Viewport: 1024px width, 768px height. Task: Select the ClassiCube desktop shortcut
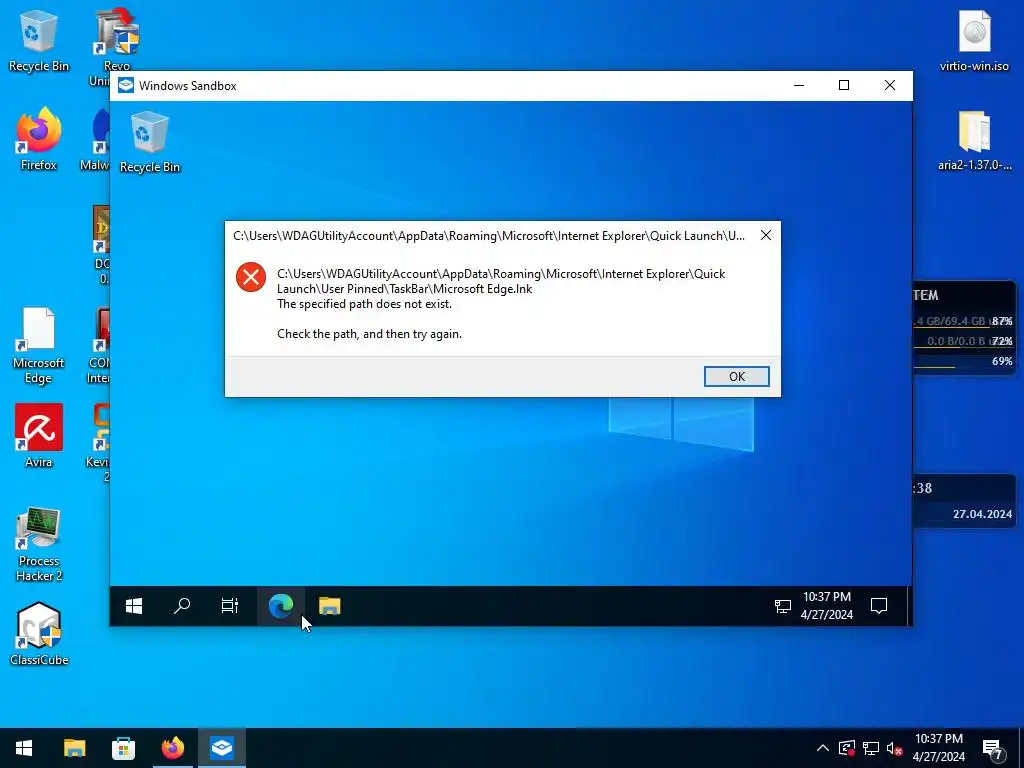tap(39, 633)
